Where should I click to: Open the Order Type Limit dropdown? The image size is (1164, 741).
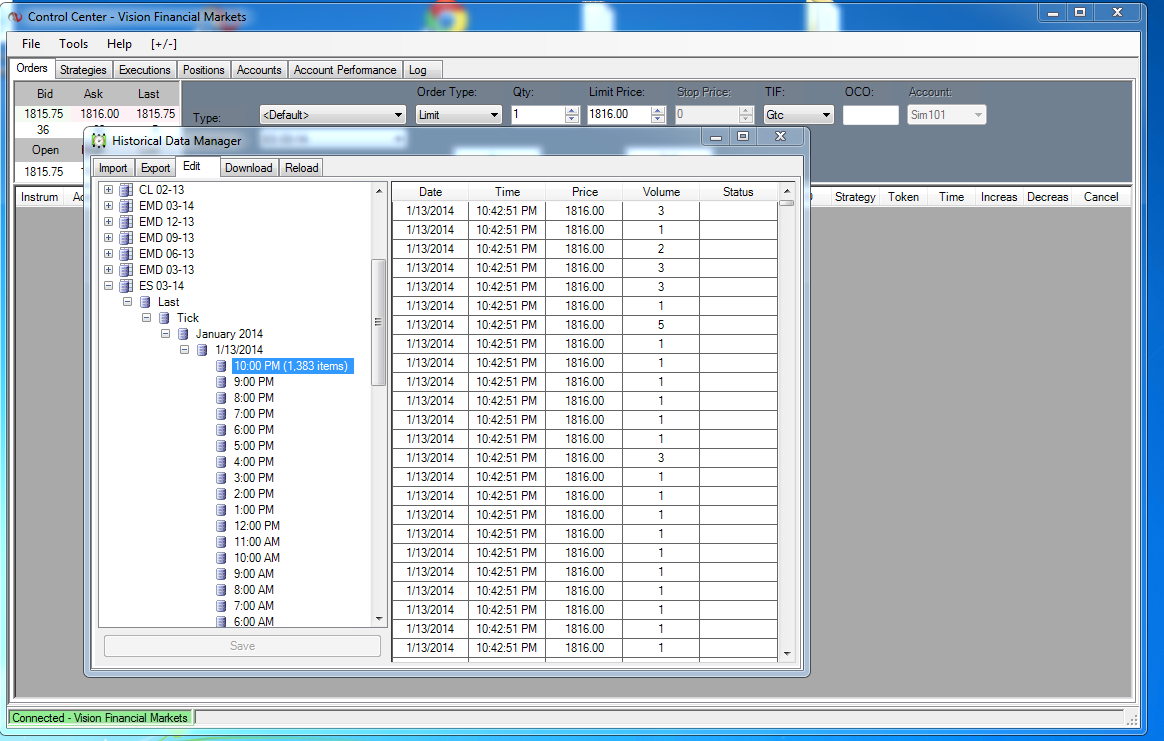pos(494,115)
